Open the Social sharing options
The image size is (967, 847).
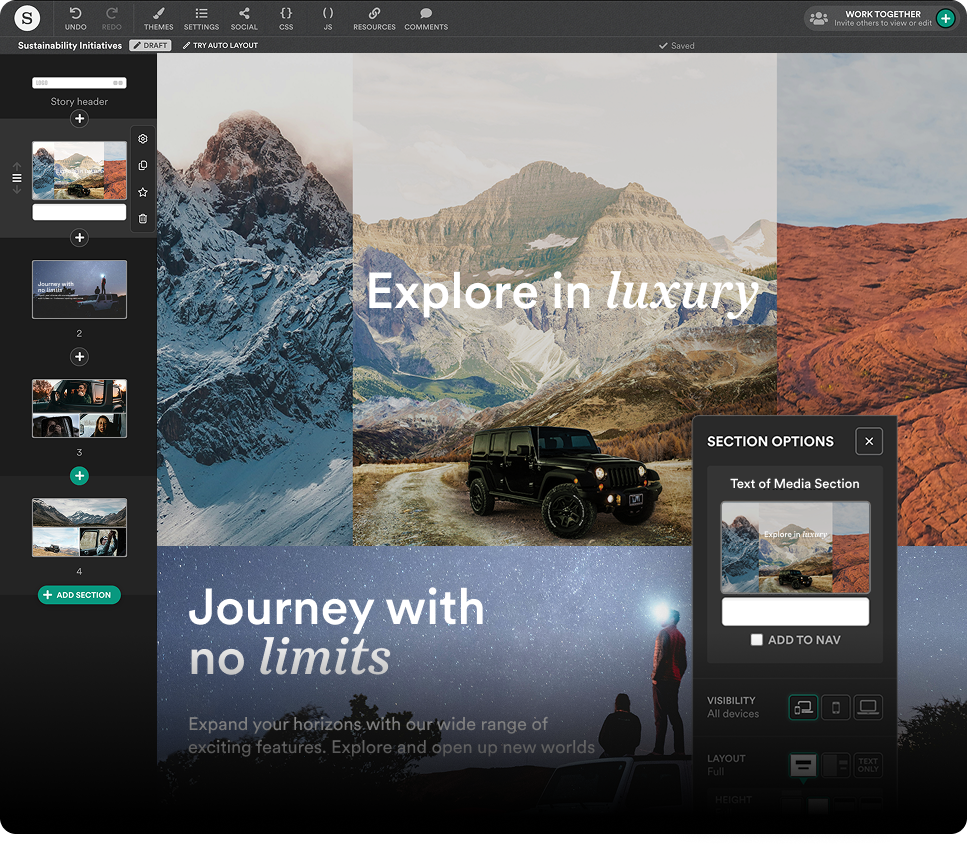tap(244, 14)
